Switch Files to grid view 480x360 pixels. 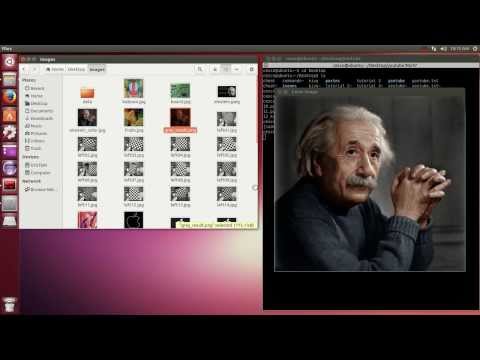pyautogui.click(x=226, y=69)
